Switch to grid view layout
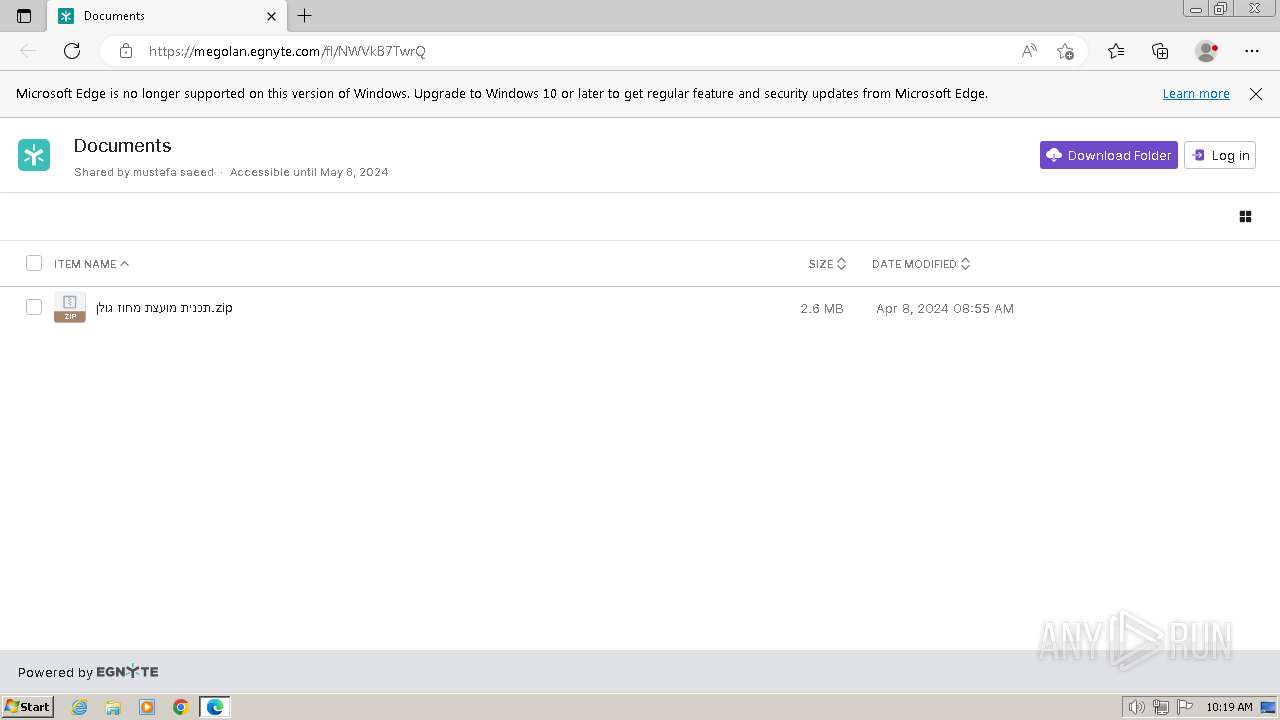This screenshot has width=1280, height=720. coord(1245,216)
